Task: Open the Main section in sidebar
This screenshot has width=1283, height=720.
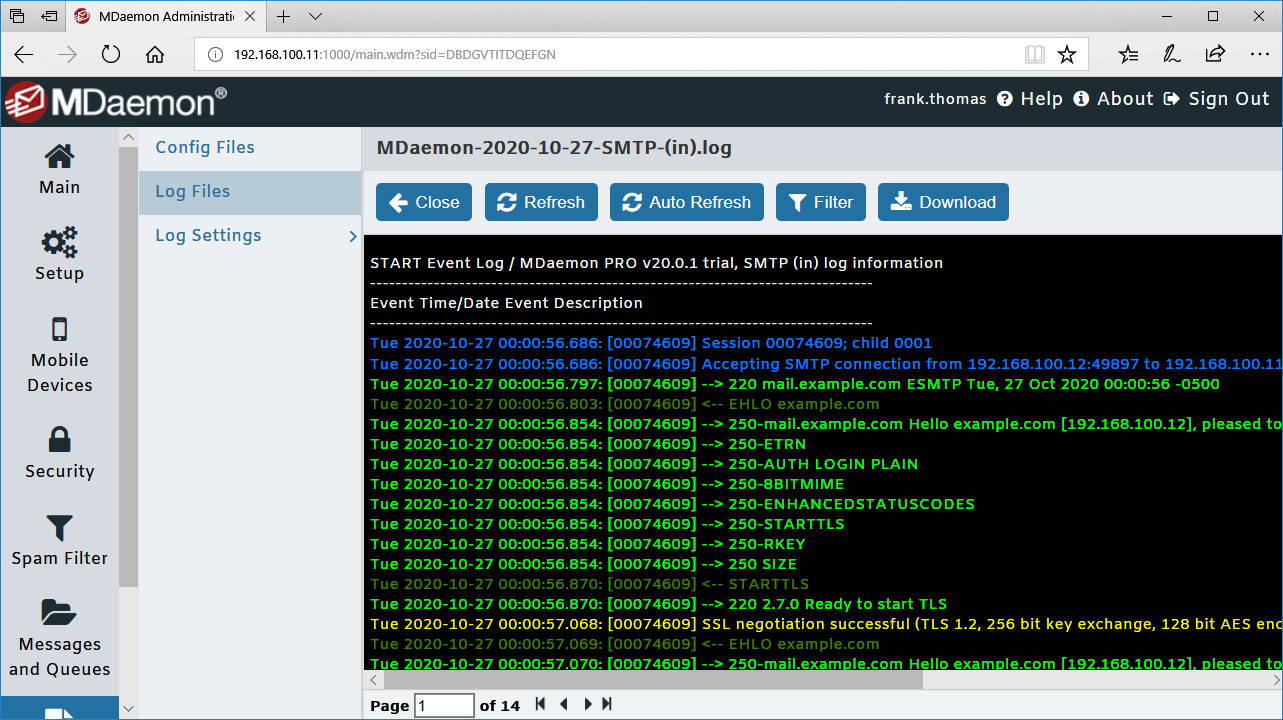Action: tap(59, 169)
